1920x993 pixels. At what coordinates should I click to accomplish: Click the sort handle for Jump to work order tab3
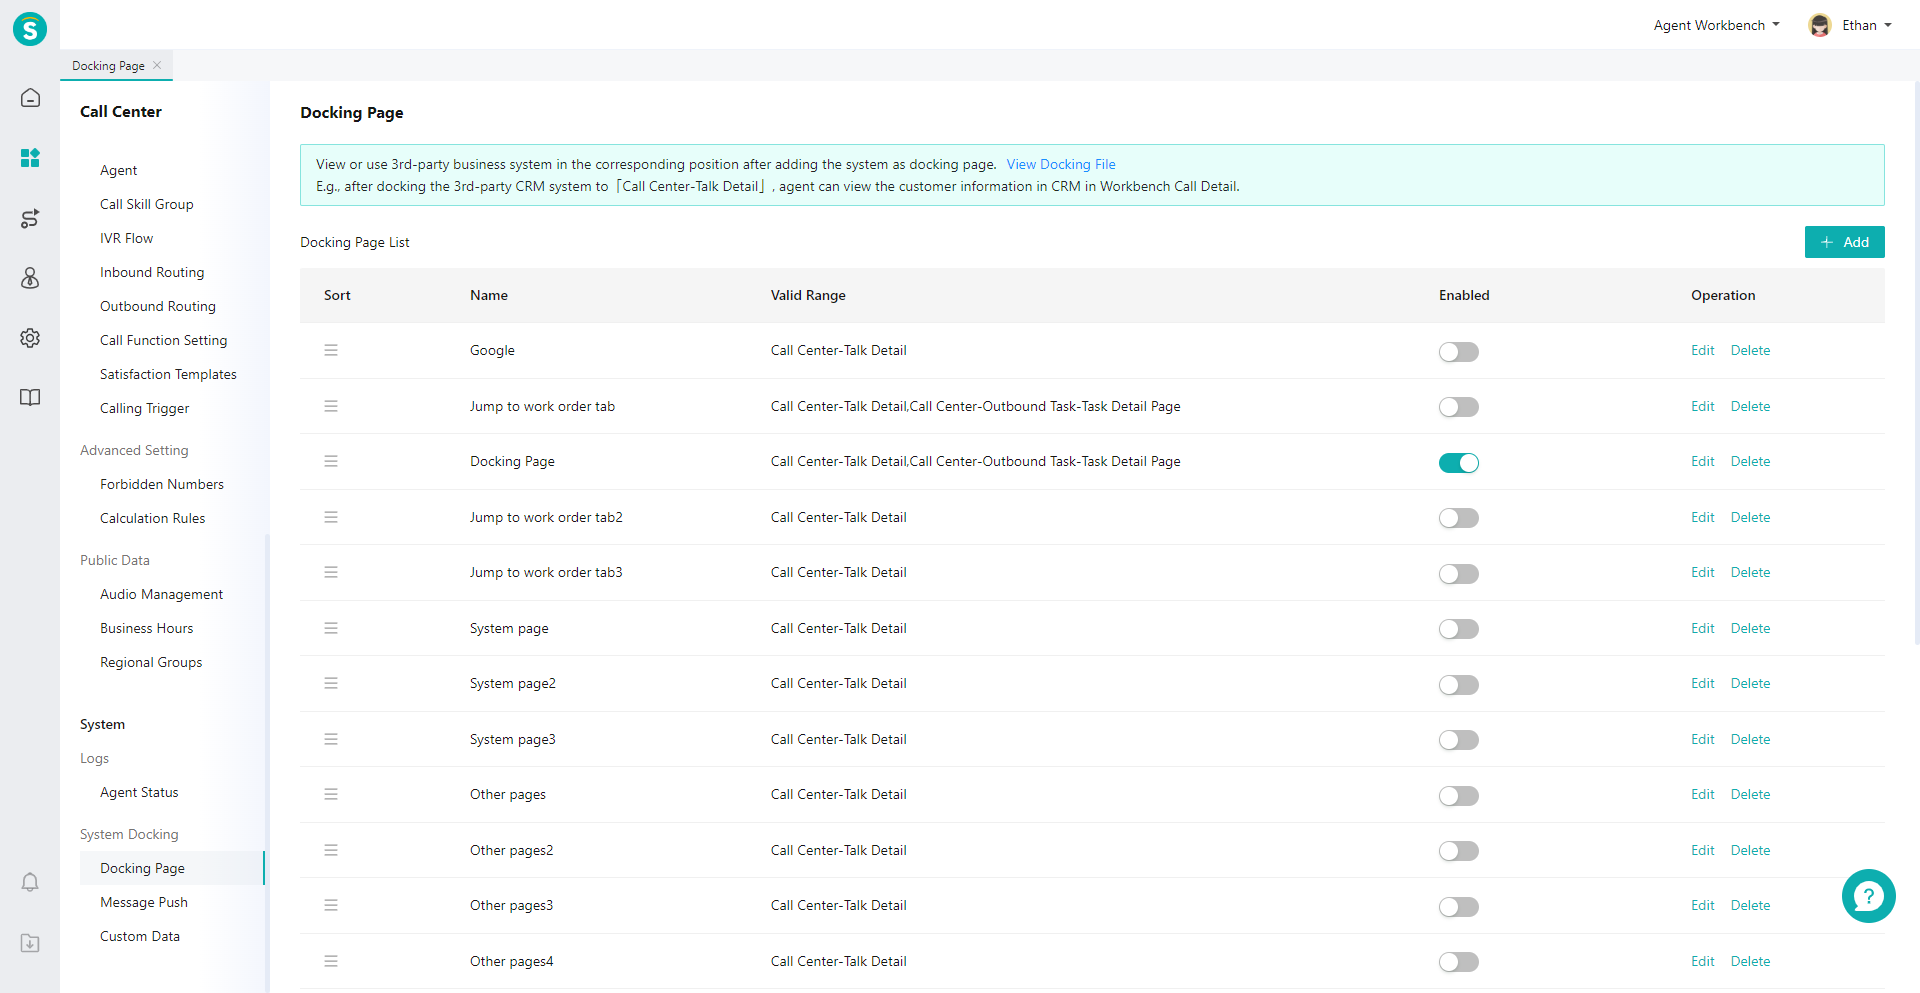tap(331, 572)
